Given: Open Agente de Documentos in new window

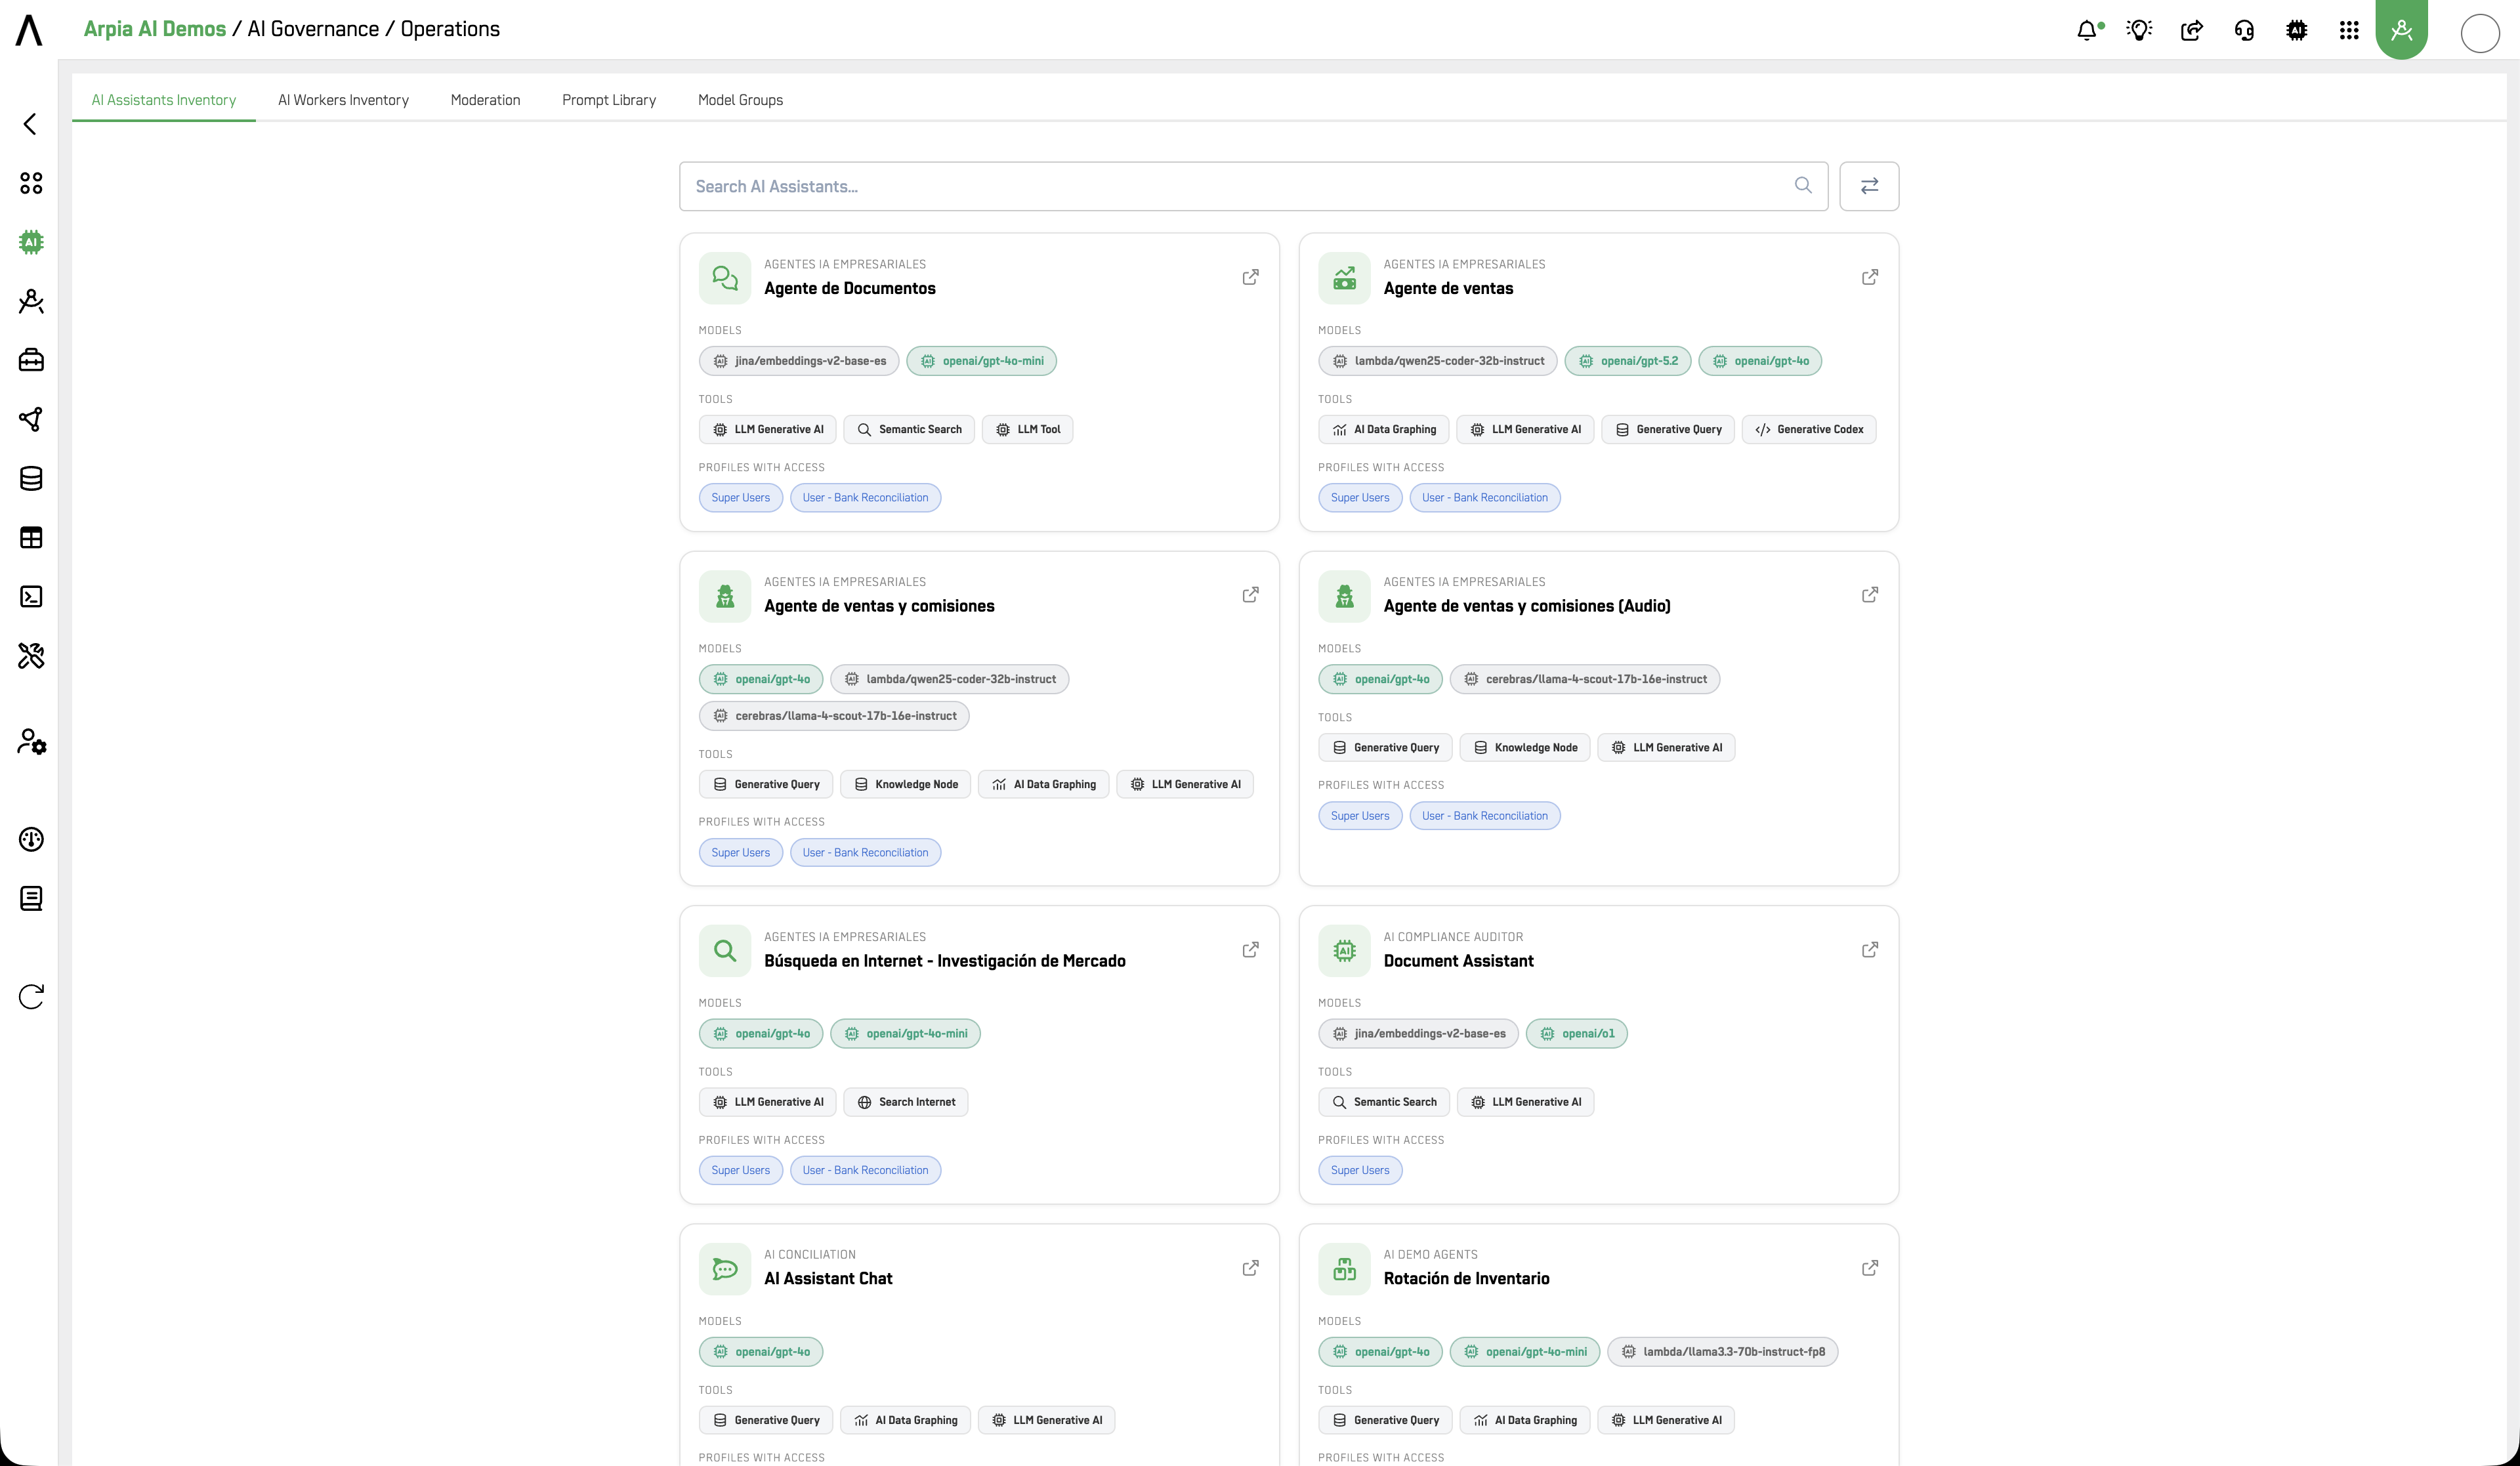Looking at the screenshot, I should click(1250, 277).
